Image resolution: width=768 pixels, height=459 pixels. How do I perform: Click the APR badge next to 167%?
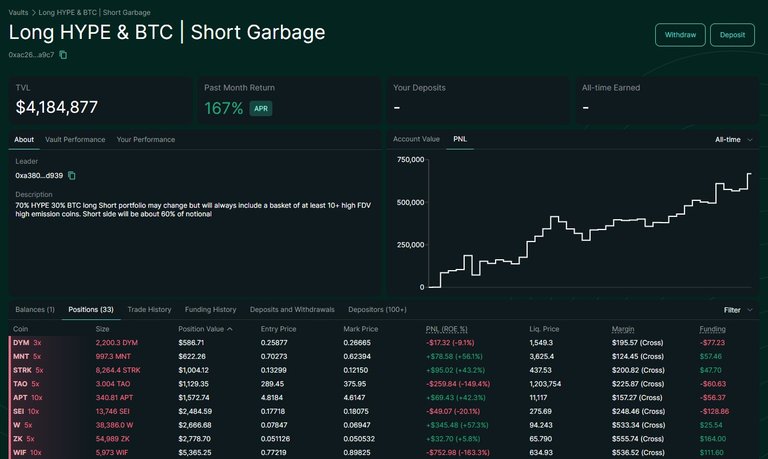pyautogui.click(x=261, y=108)
